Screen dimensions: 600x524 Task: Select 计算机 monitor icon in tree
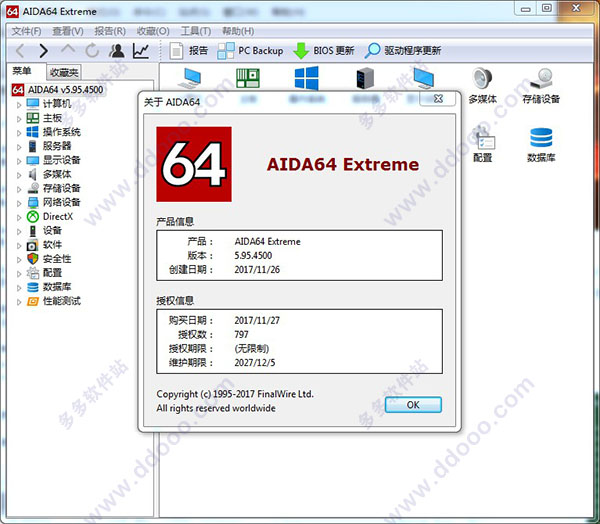click(33, 104)
